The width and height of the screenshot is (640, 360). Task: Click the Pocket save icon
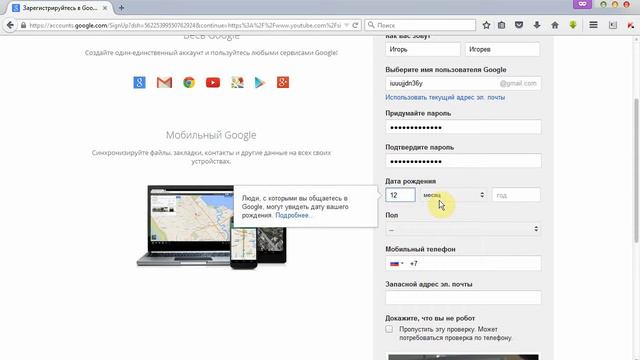519,25
